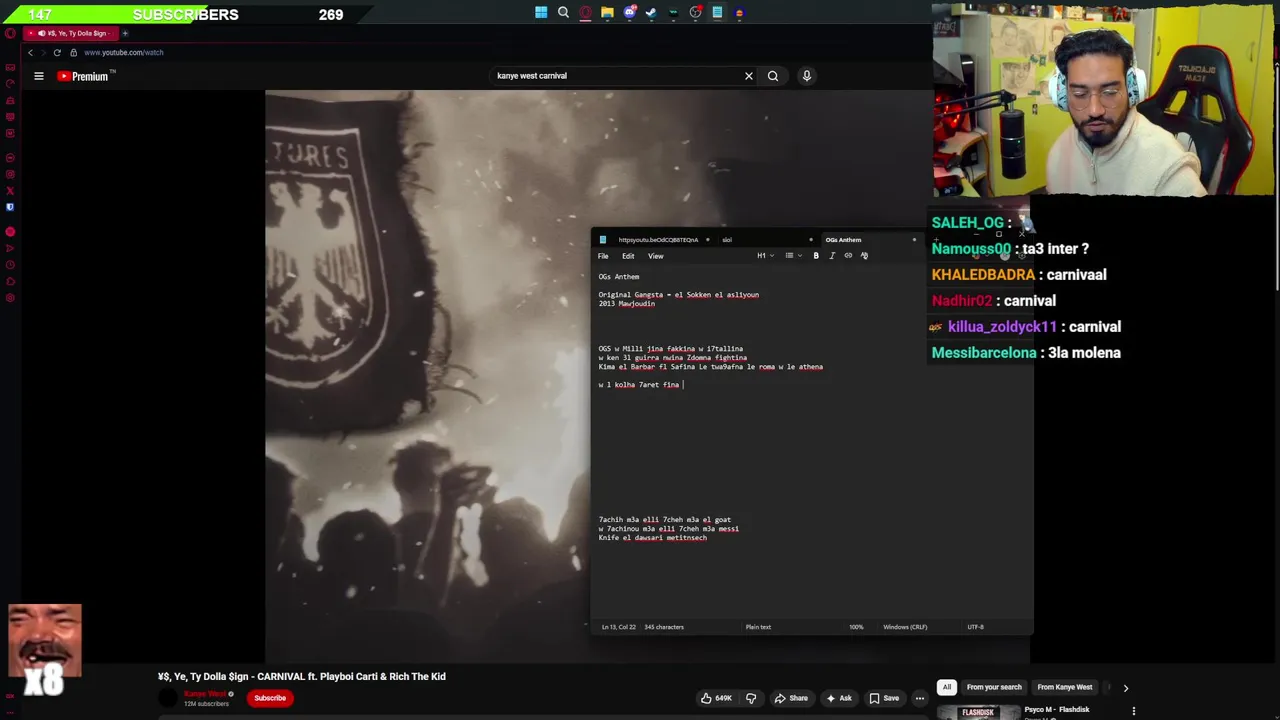Image resolution: width=1280 pixels, height=720 pixels.
Task: Select the From your search chip
Action: tap(994, 687)
